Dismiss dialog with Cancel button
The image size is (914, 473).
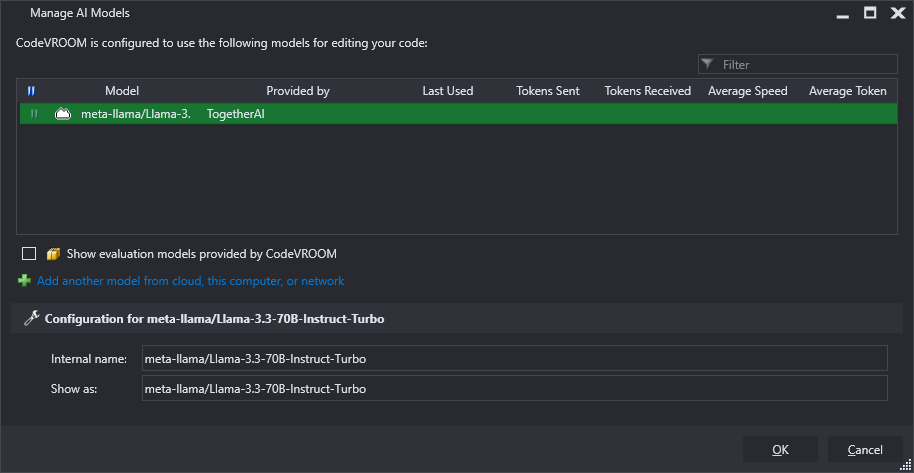pyautogui.click(x=865, y=450)
